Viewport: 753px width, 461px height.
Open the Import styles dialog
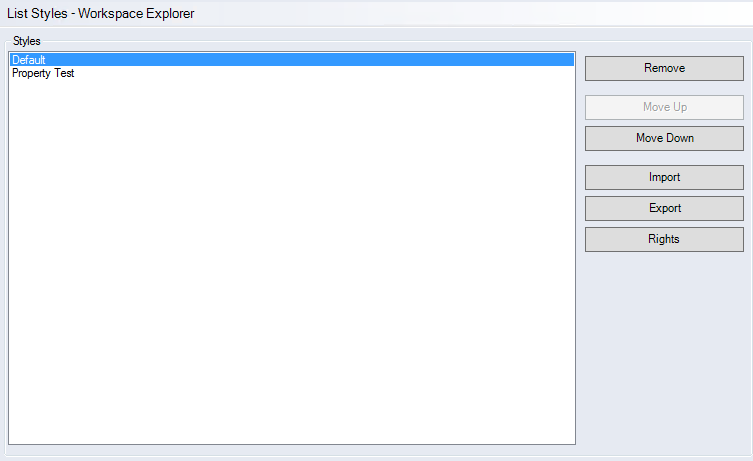pos(664,177)
